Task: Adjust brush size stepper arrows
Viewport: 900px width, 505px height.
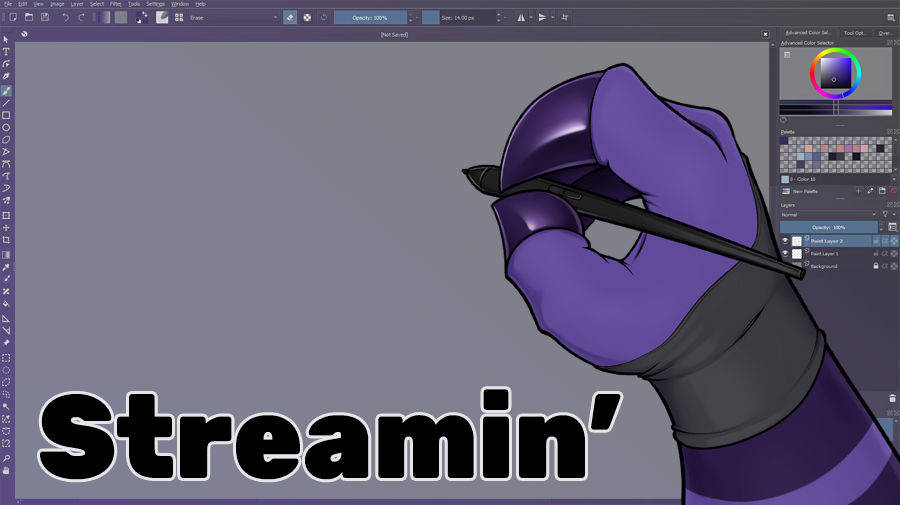Action: [x=499, y=18]
